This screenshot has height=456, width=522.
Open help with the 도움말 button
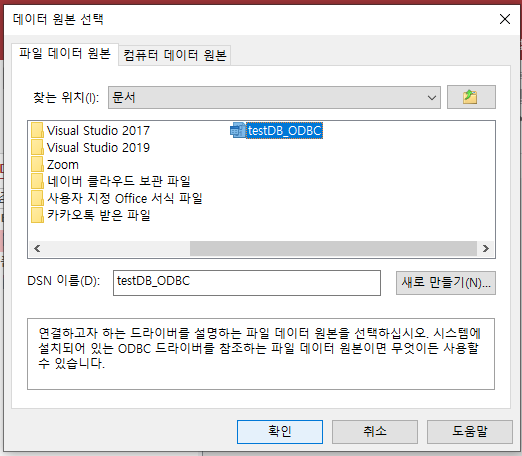470,432
